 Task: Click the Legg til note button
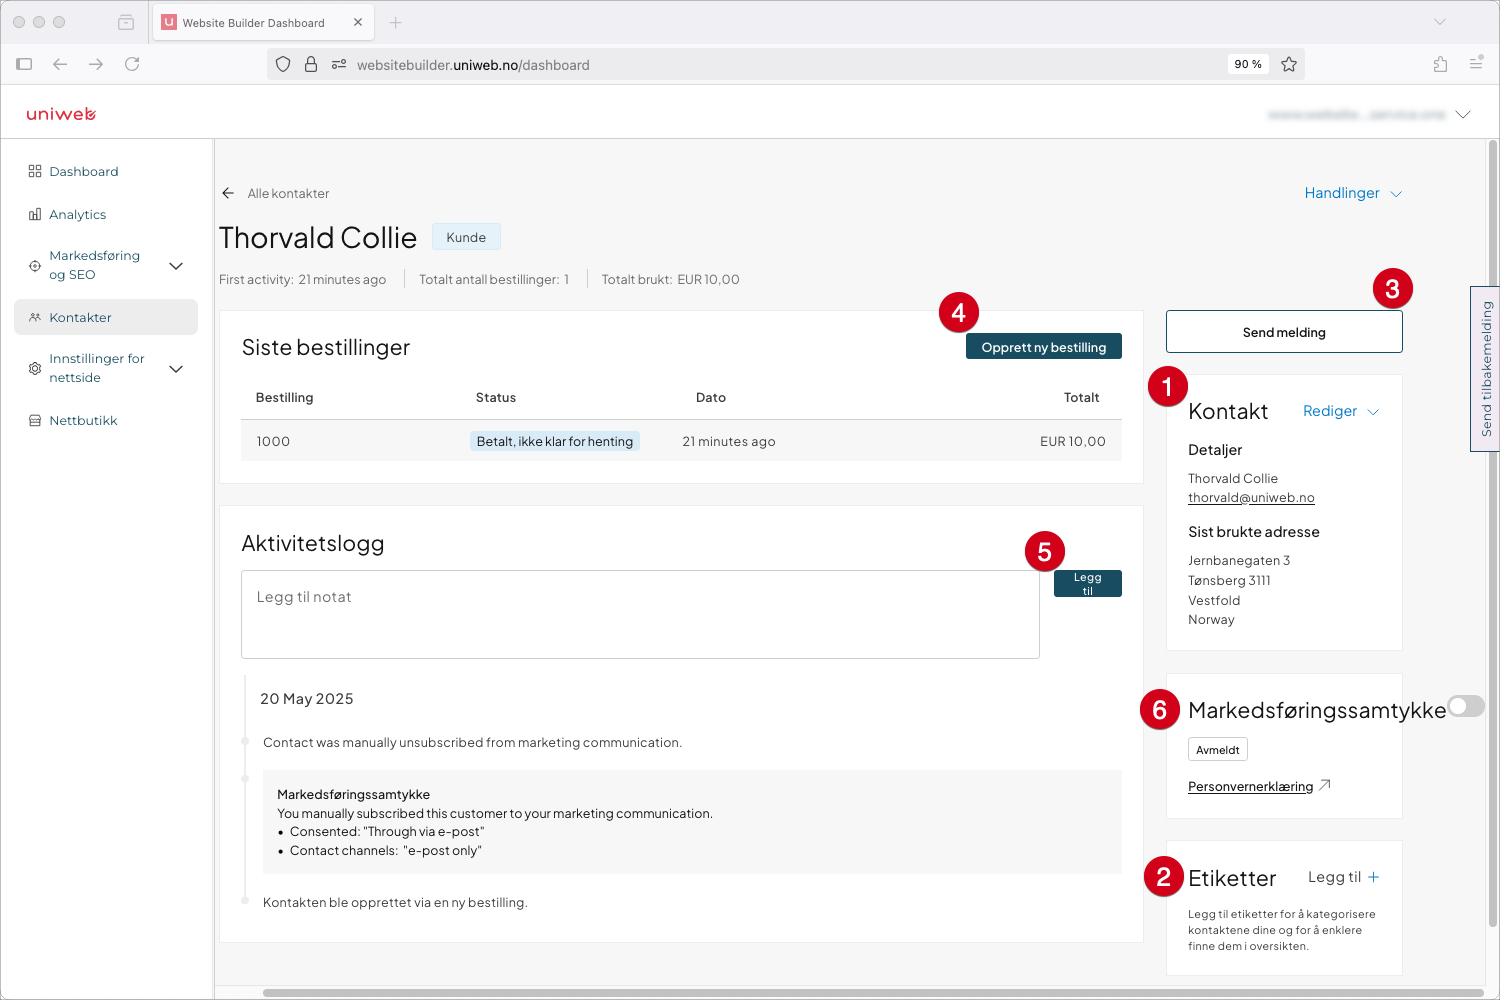click(x=1088, y=584)
